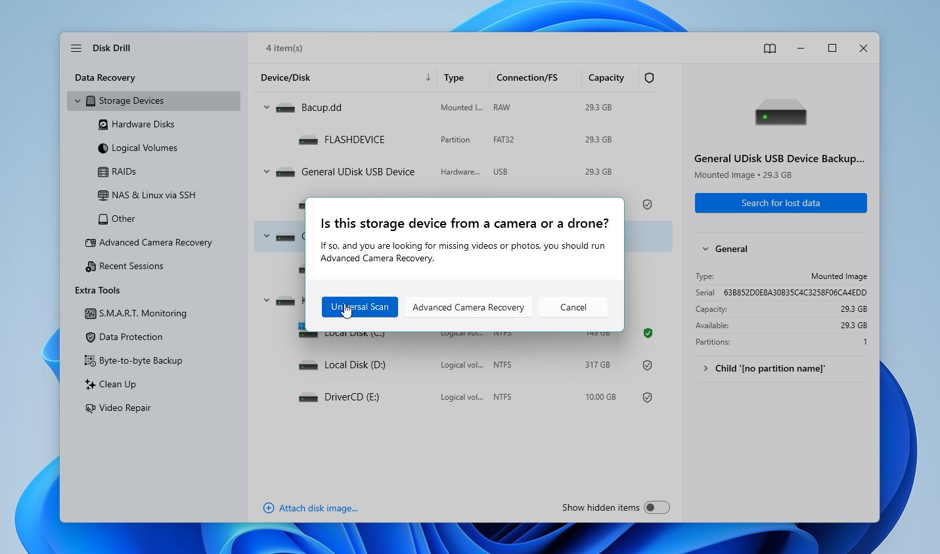Click DriverCD (E:) drive icon
940x554 pixels.
tap(308, 398)
